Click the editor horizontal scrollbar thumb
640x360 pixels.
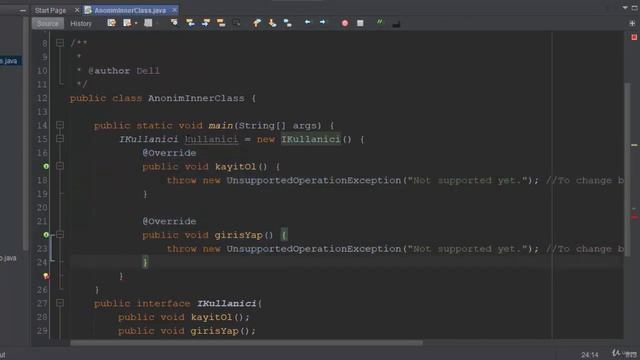[x=247, y=343]
